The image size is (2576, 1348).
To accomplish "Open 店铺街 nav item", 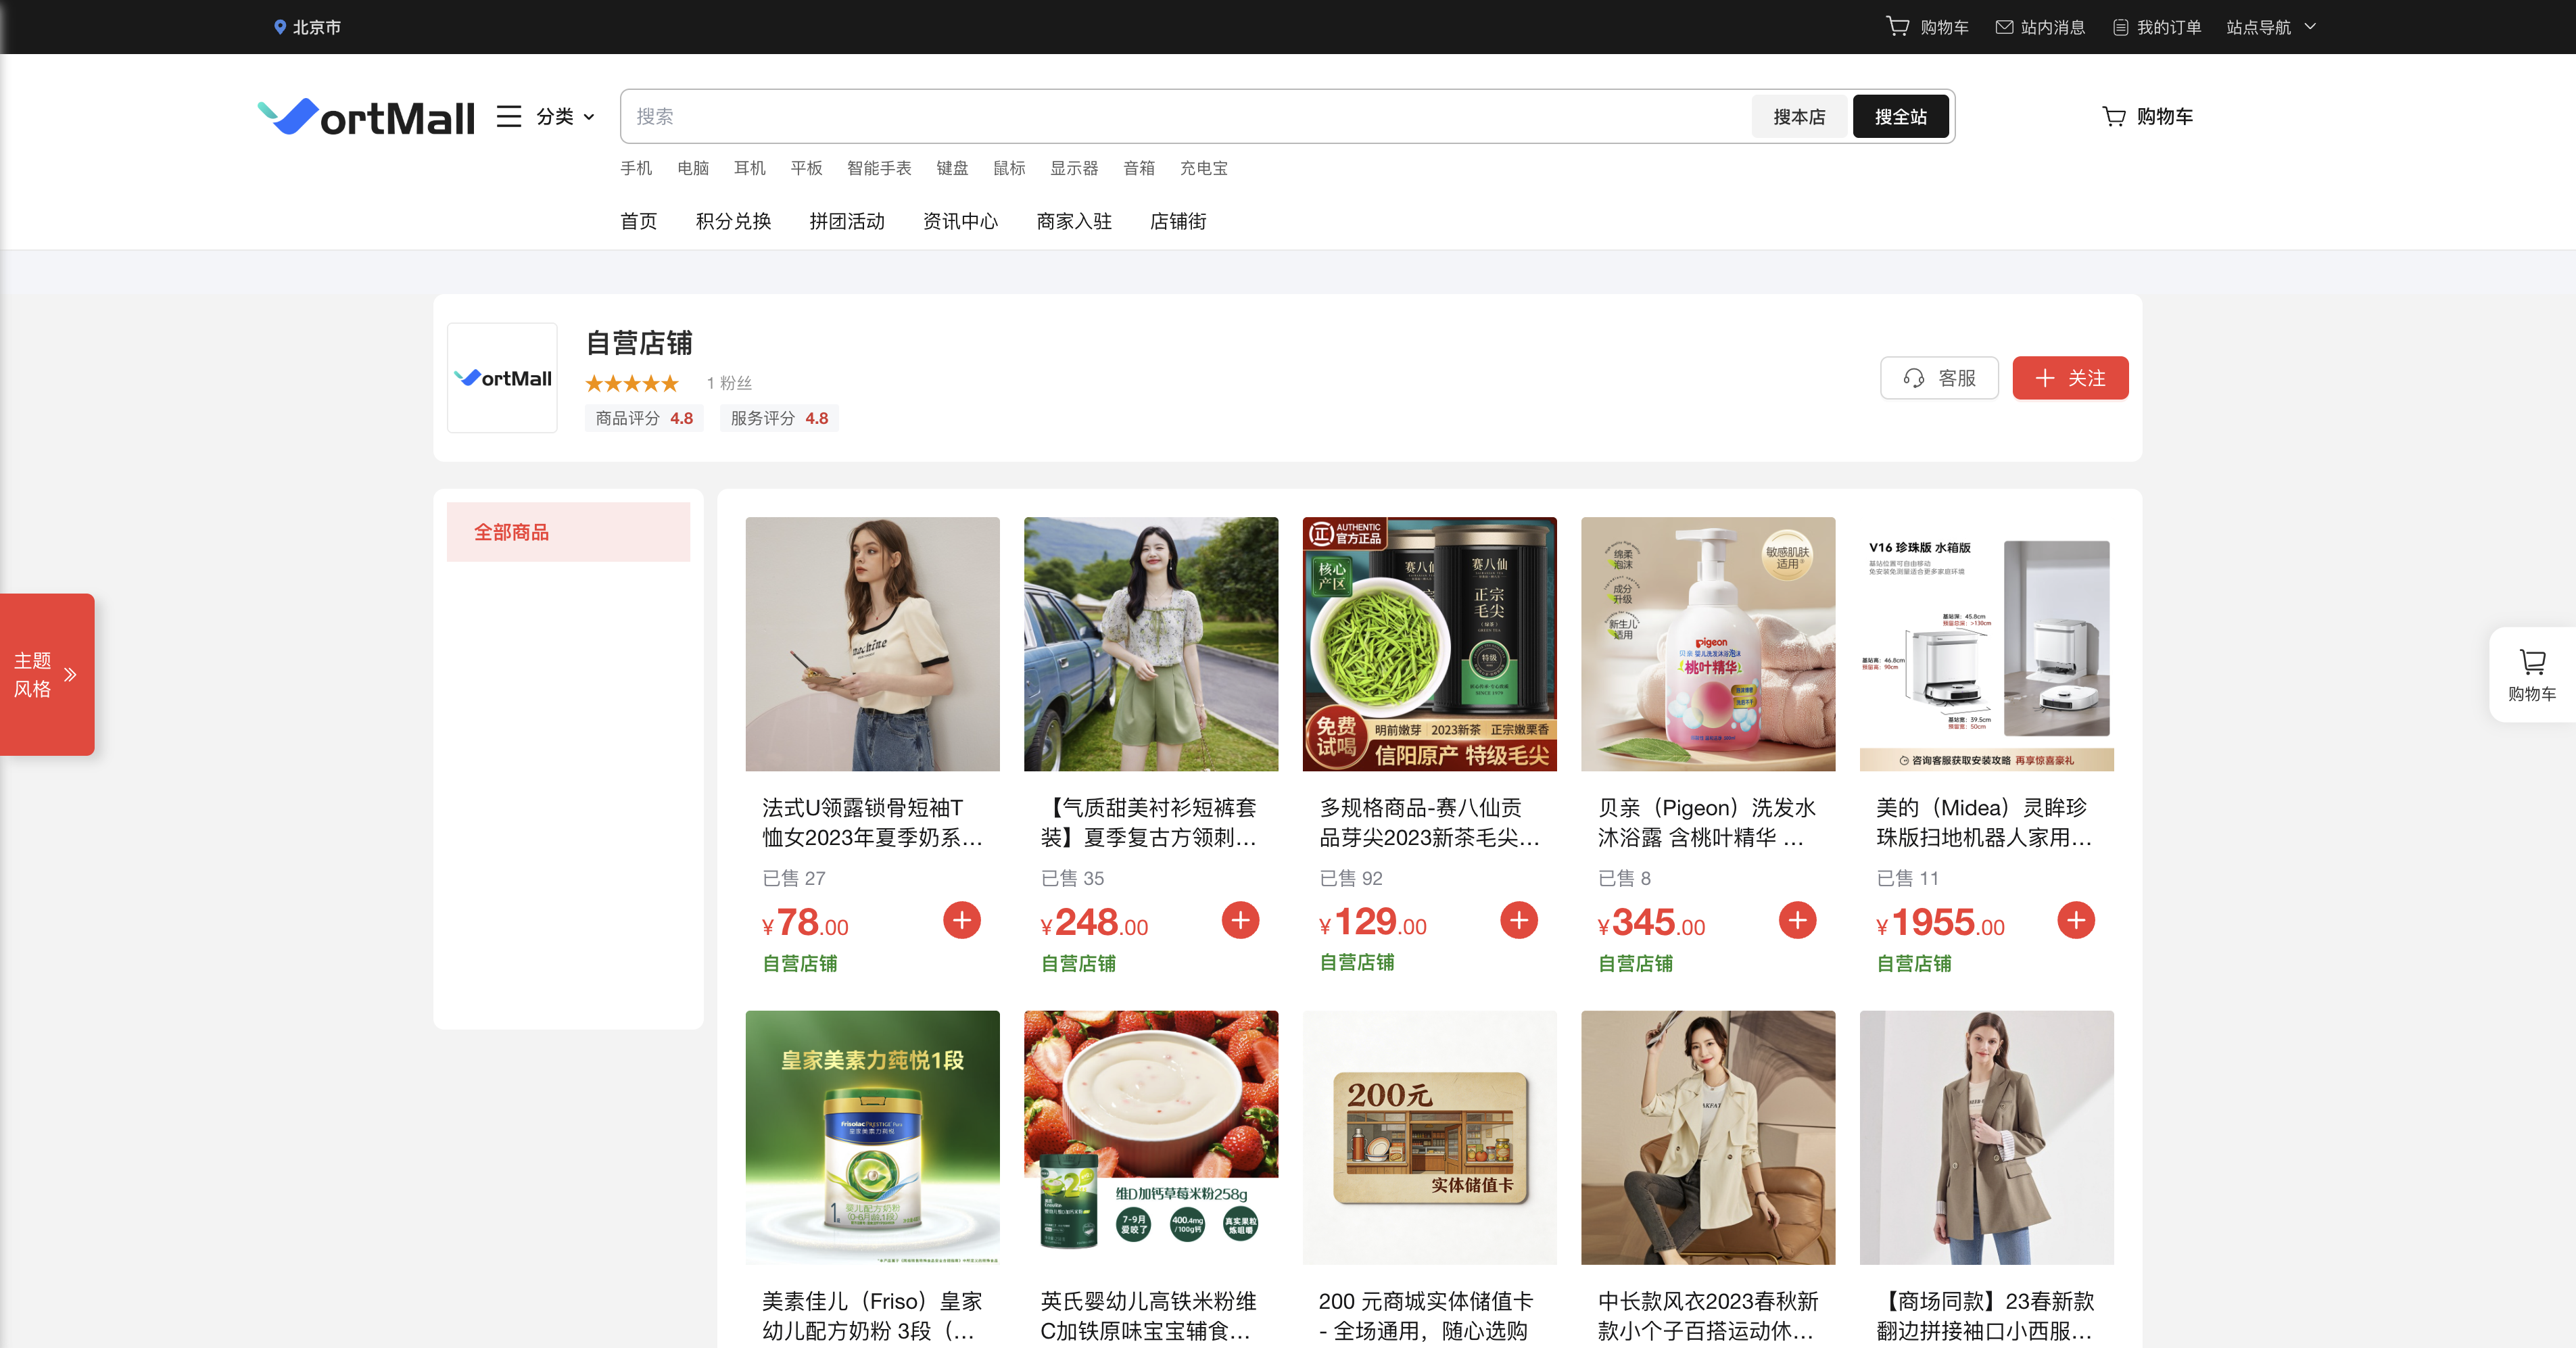I will pos(1178,221).
